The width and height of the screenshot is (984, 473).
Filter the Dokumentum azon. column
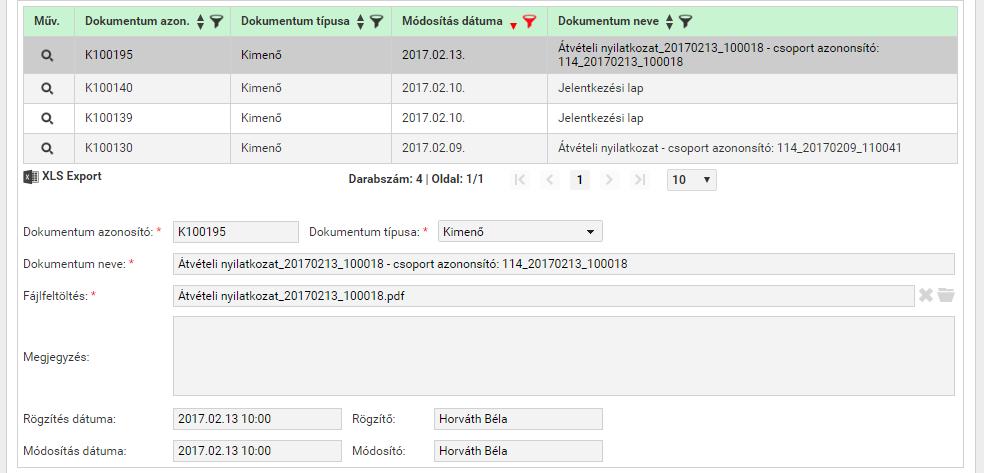click(216, 22)
